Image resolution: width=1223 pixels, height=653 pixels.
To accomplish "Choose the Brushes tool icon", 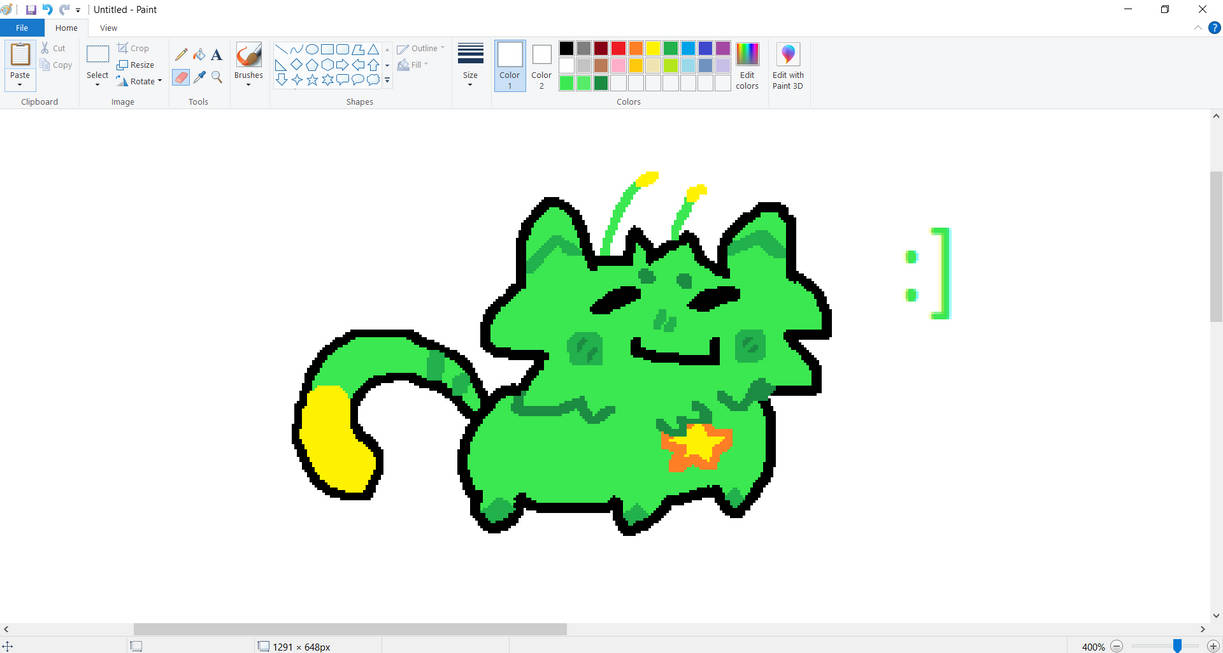I will [x=248, y=55].
